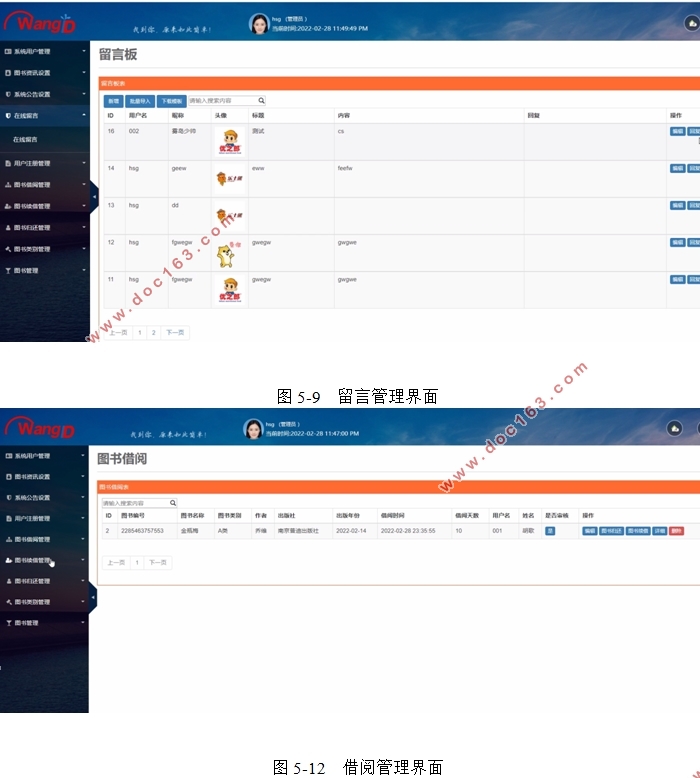Click the 图书续借管理 icon in 留言板 screen sidebar
Image resolution: width=700 pixels, height=778 pixels.
[x=8, y=206]
